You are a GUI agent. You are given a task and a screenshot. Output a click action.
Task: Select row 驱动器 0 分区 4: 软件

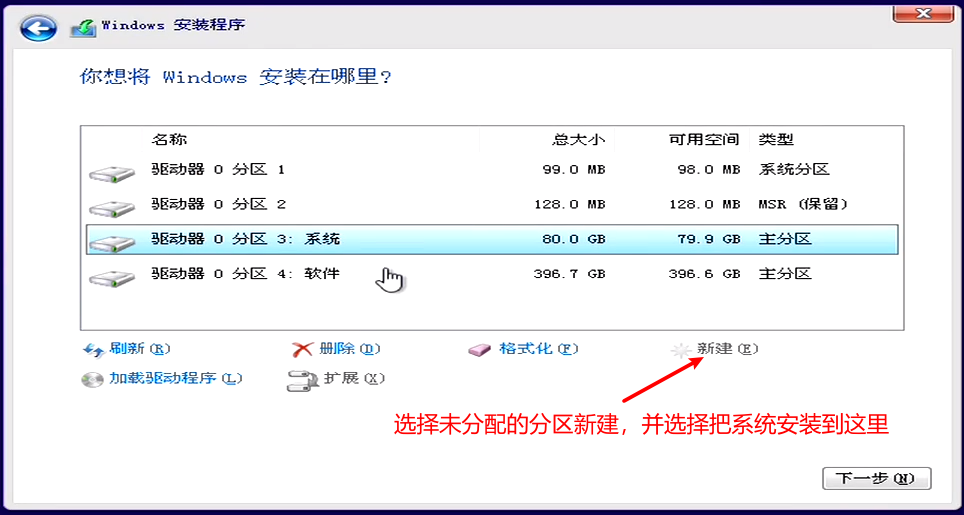click(x=492, y=273)
